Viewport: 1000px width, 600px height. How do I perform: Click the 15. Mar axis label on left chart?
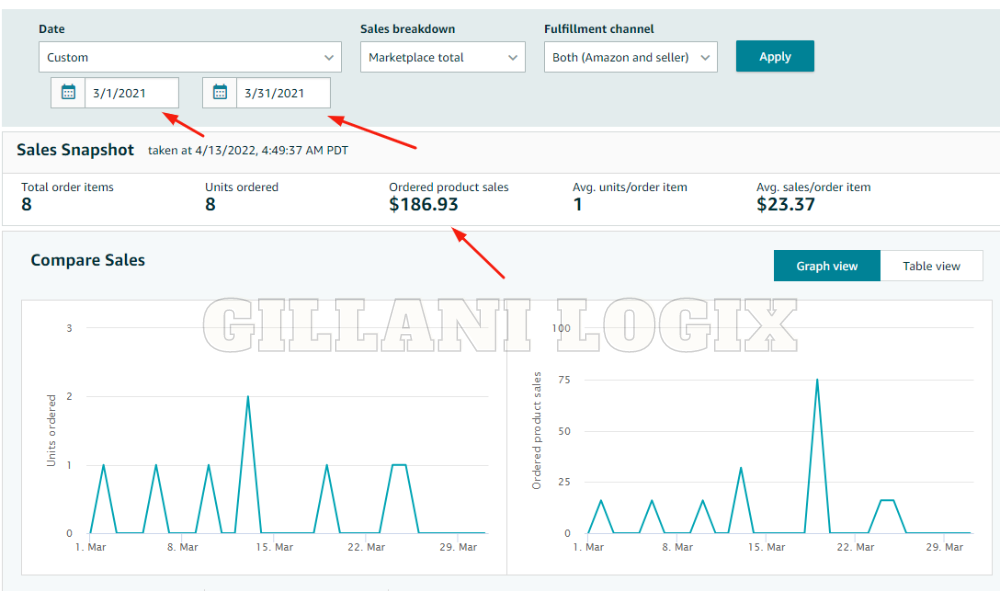pos(273,547)
